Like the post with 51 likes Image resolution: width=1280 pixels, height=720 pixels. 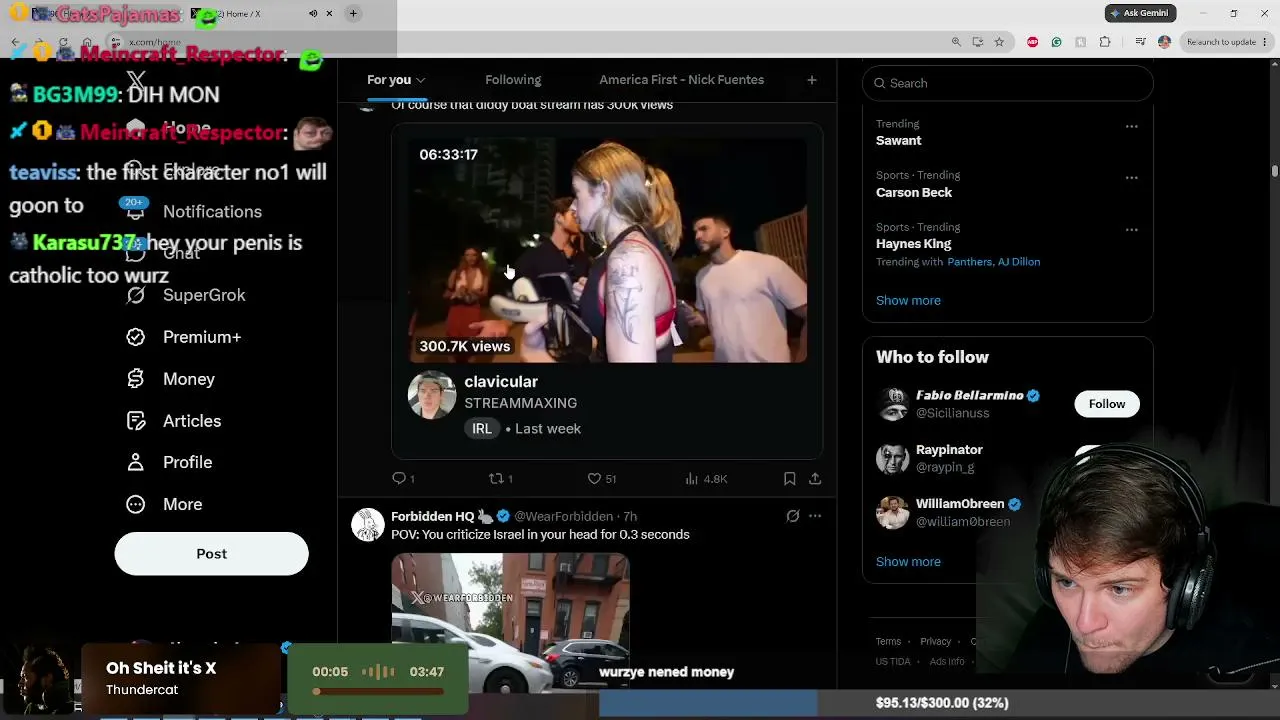(x=601, y=479)
